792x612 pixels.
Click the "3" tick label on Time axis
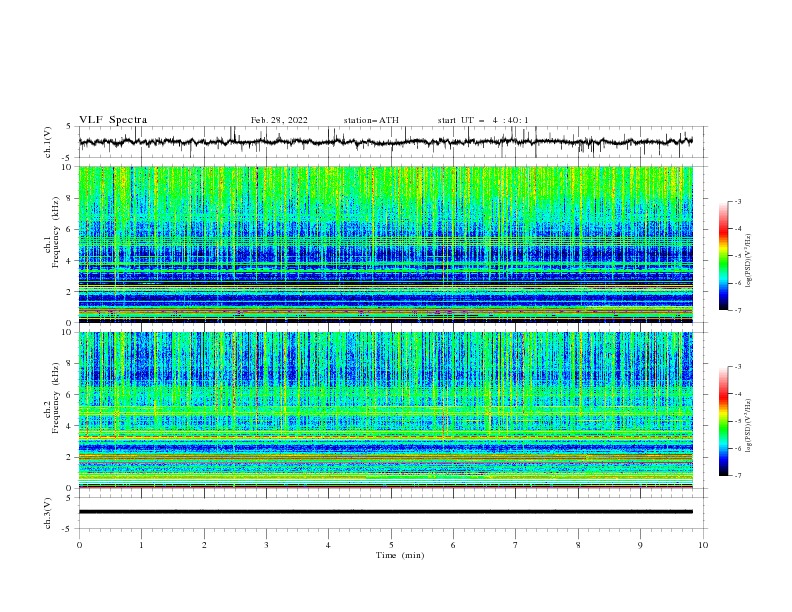266,545
